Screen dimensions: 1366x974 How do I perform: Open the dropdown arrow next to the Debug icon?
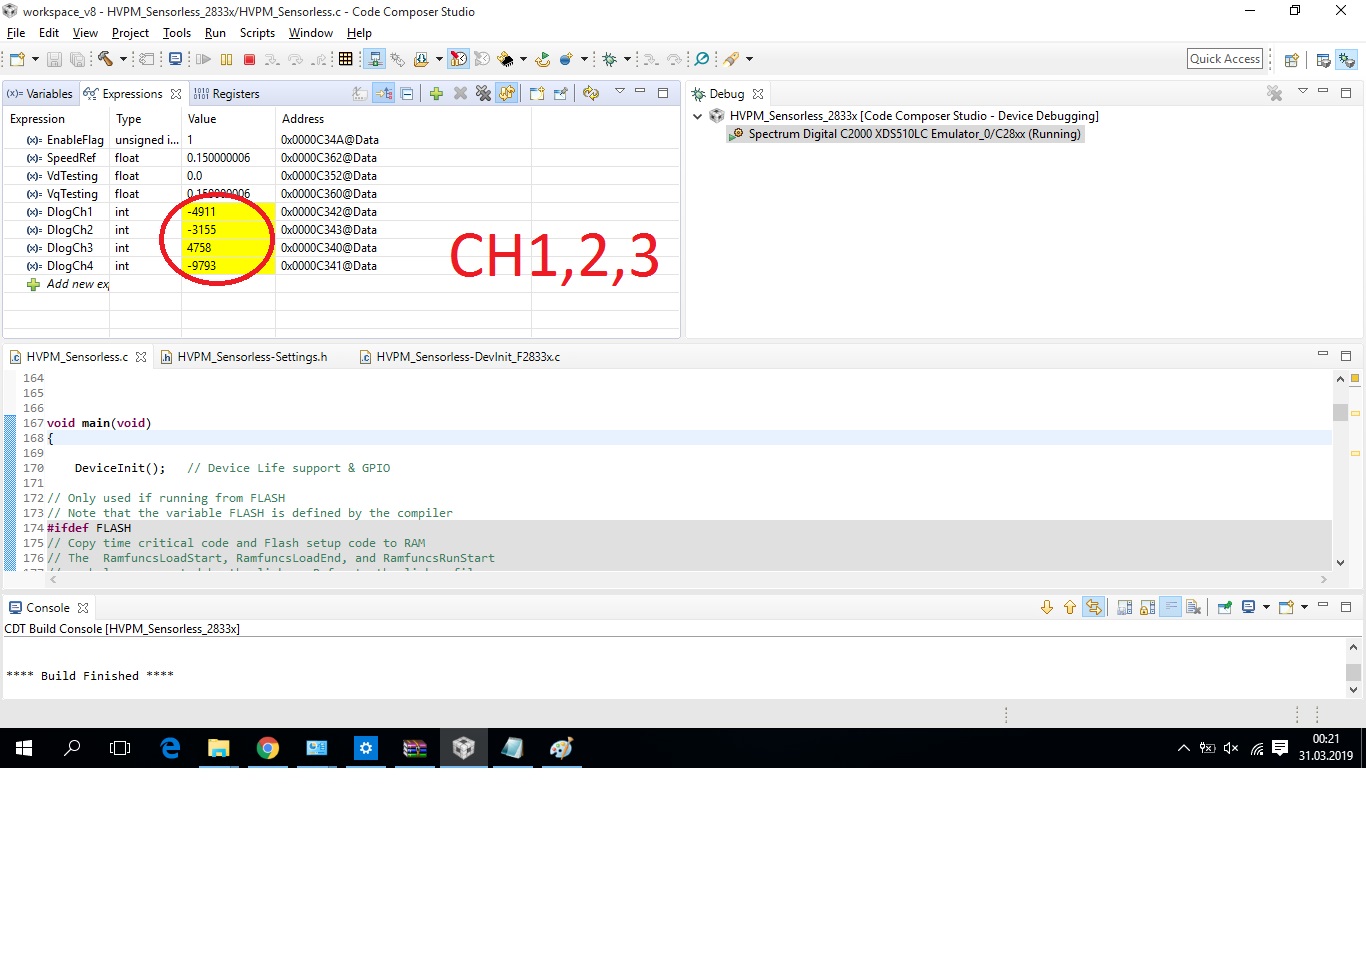click(x=626, y=59)
